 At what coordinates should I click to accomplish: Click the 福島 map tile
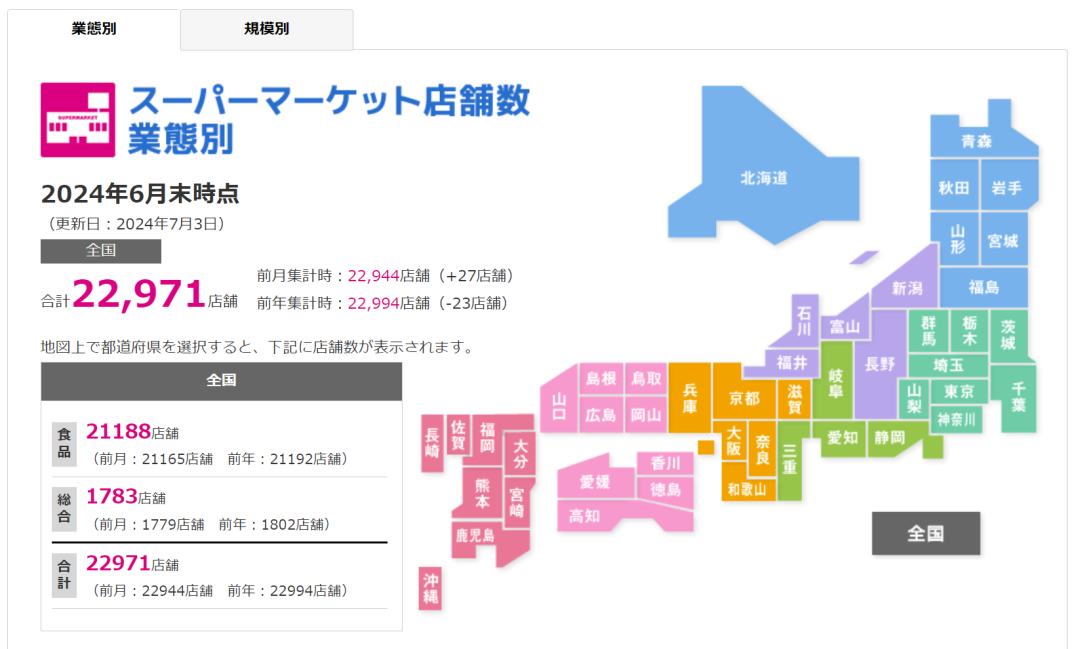pyautogui.click(x=983, y=287)
